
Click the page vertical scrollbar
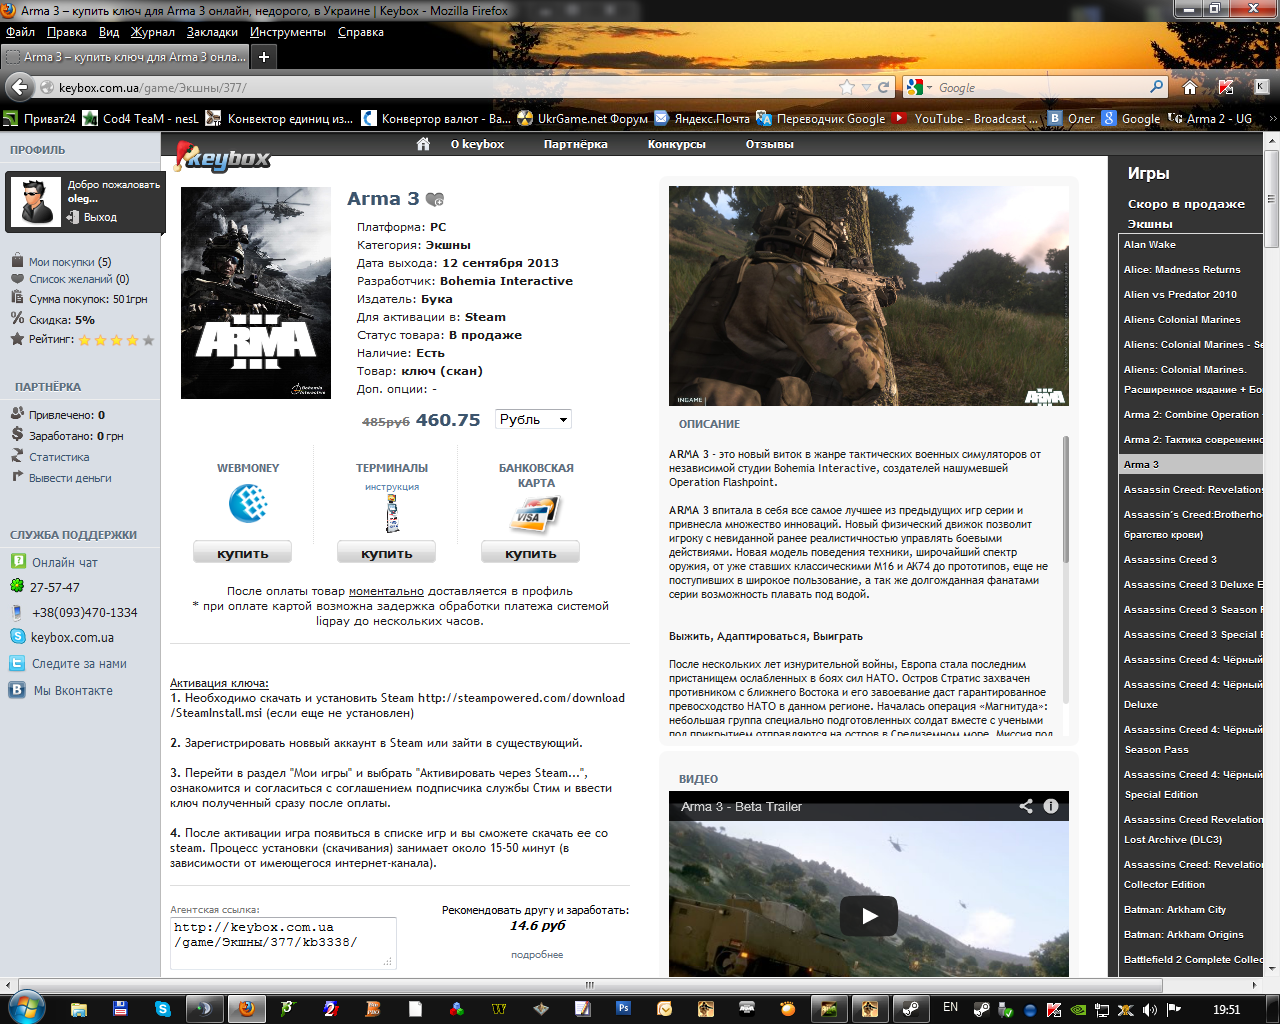click(1272, 200)
